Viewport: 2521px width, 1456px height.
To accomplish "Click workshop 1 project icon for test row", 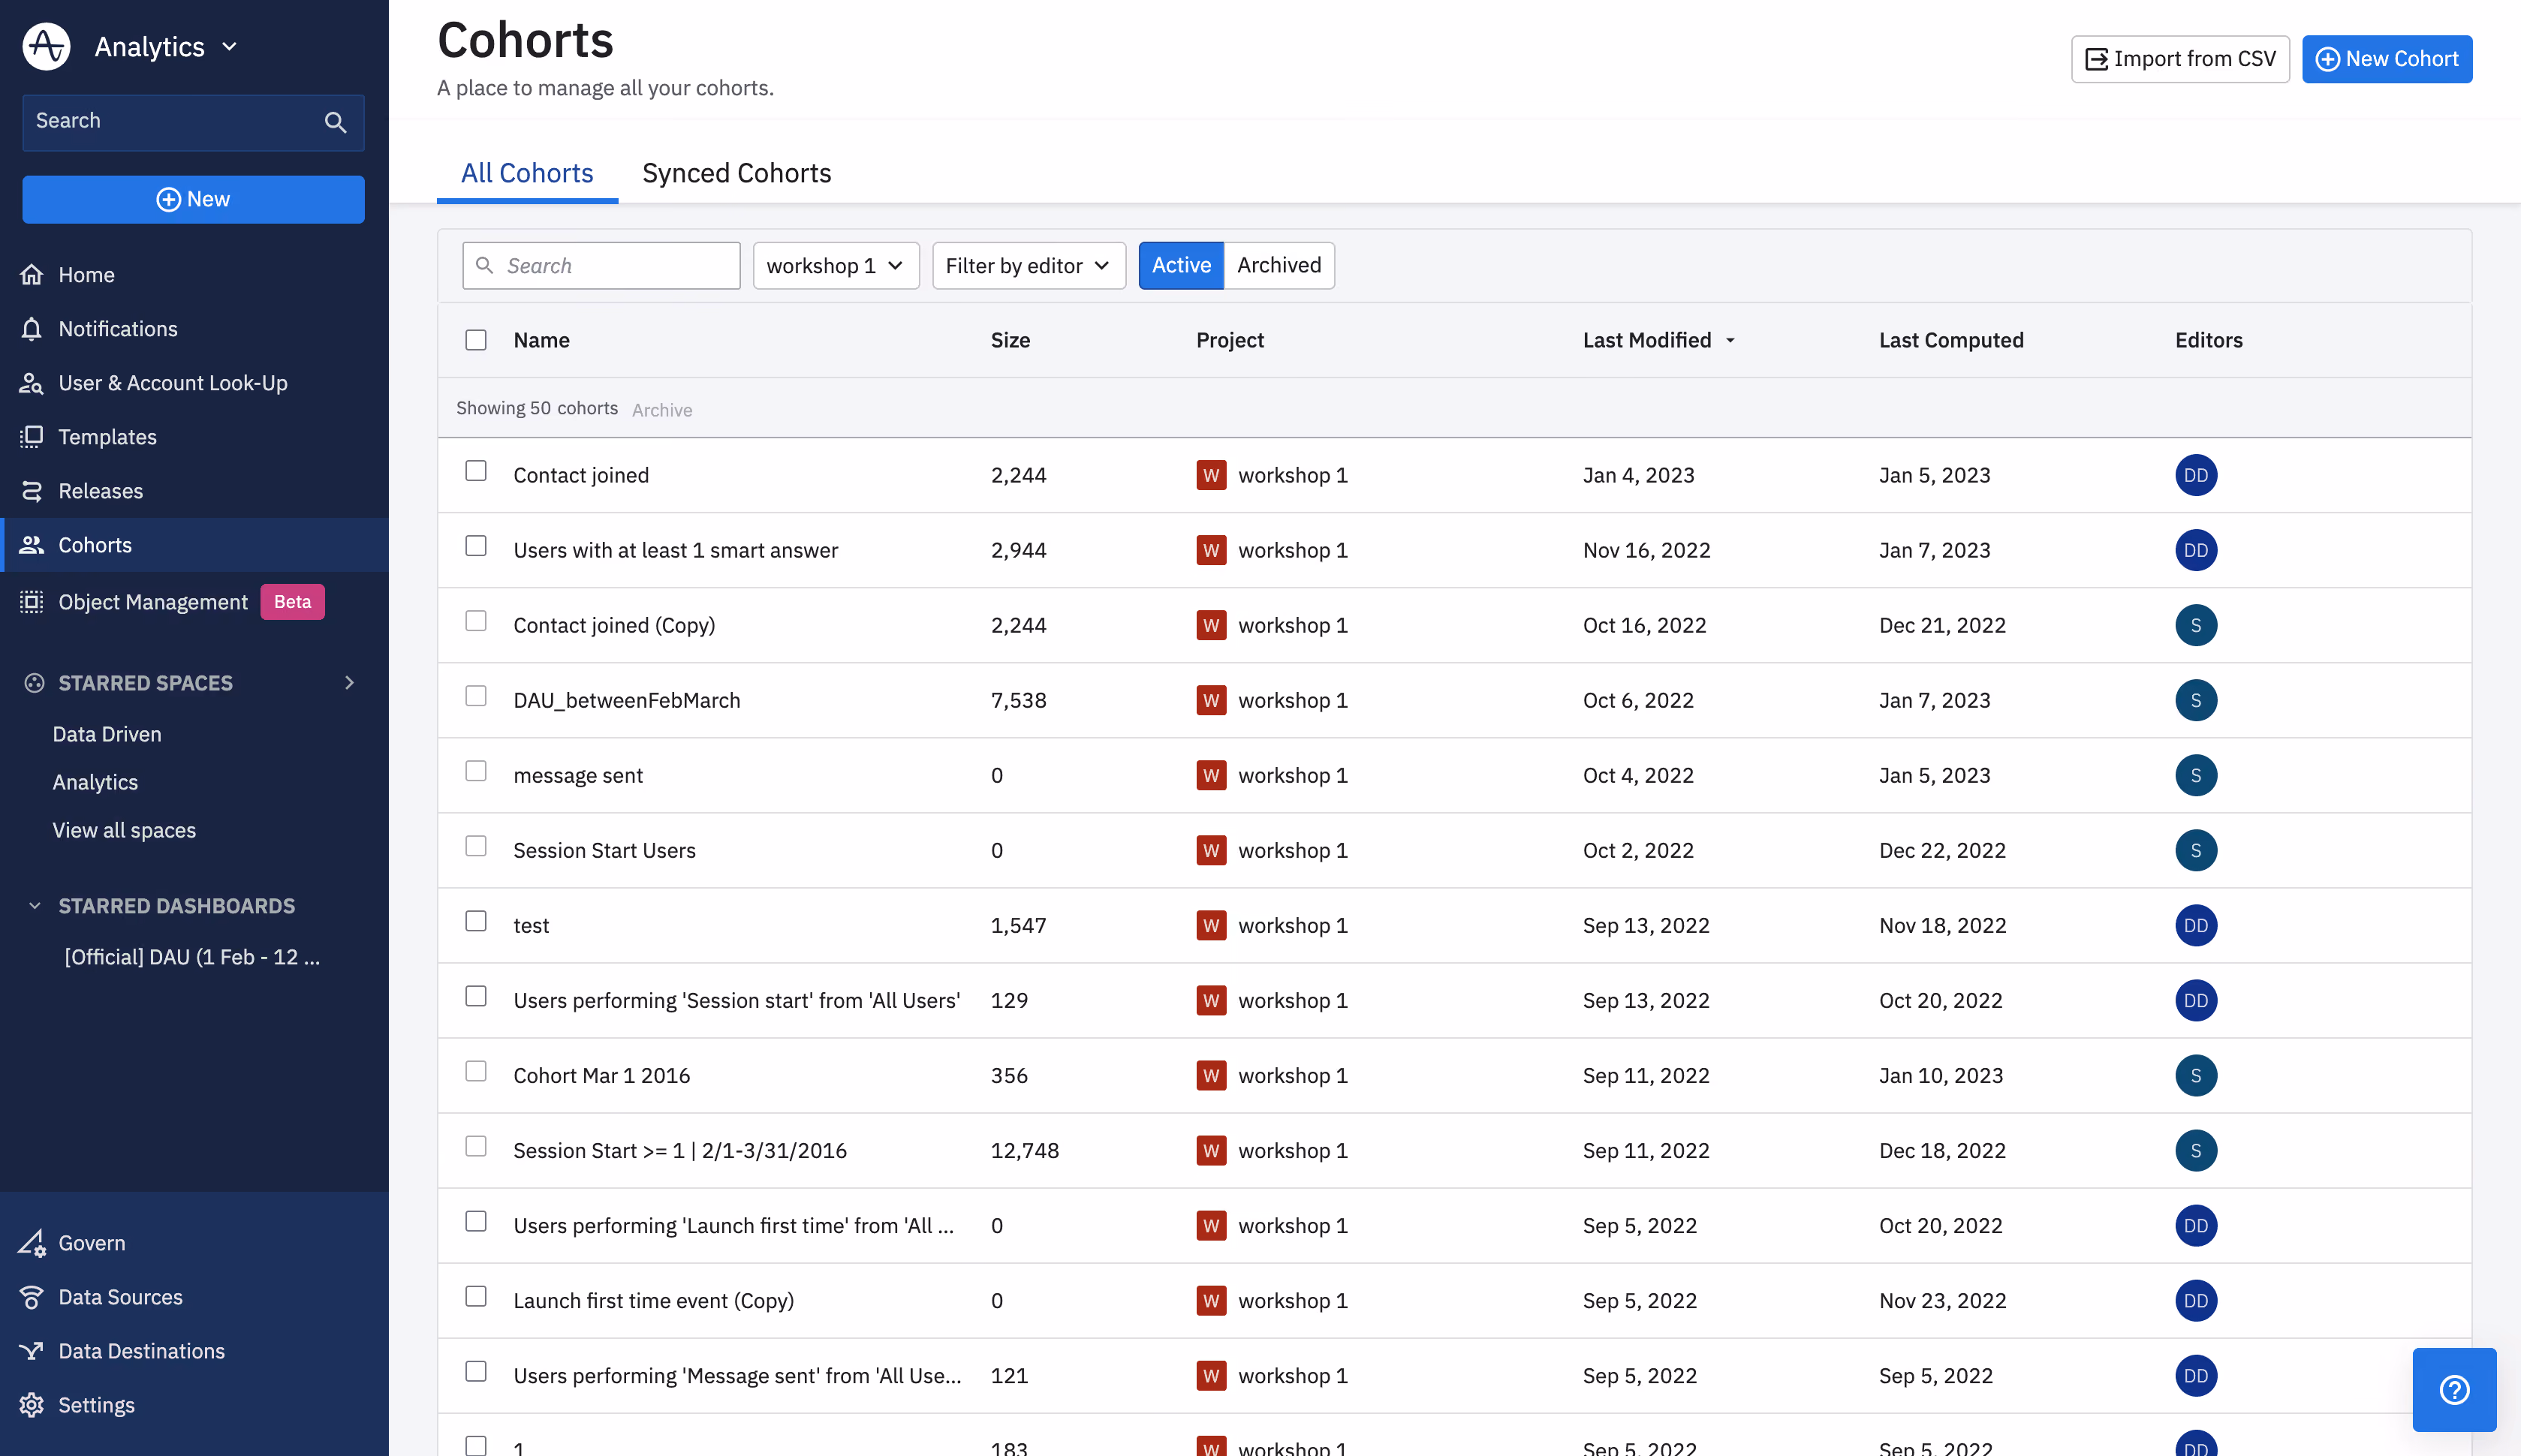I will click(1211, 925).
